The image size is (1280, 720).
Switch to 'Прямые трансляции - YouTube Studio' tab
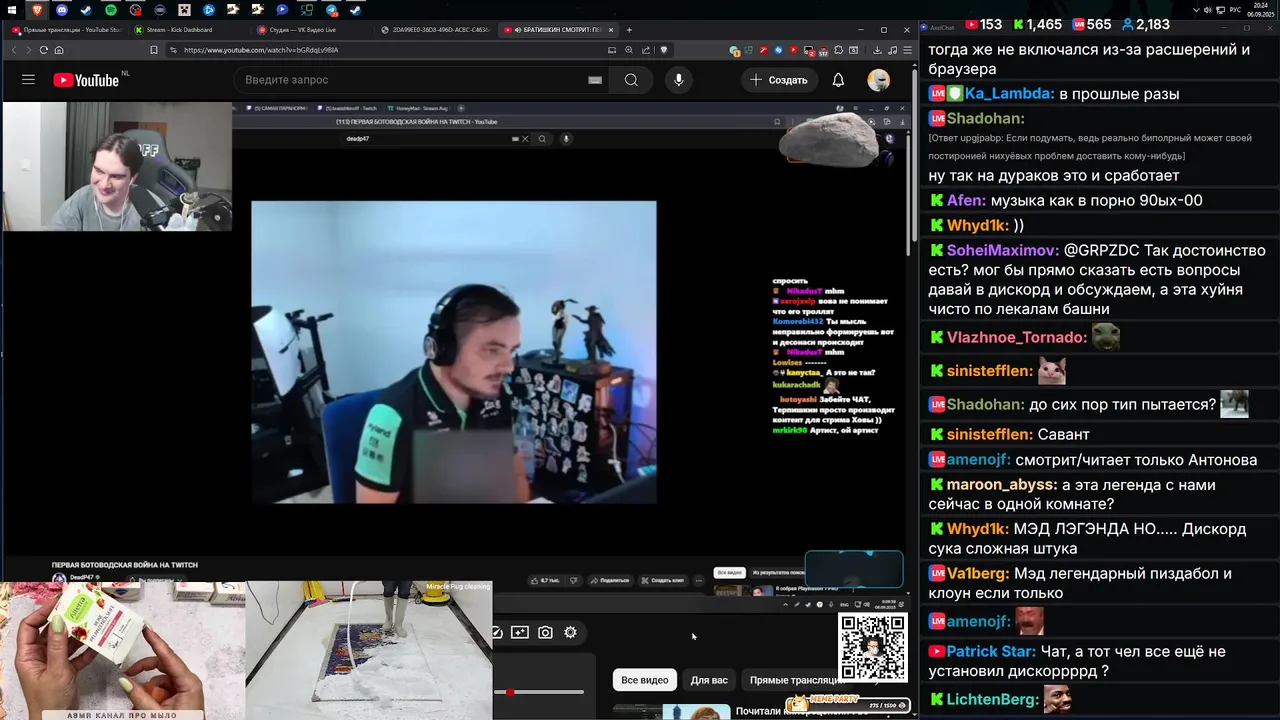pos(65,30)
